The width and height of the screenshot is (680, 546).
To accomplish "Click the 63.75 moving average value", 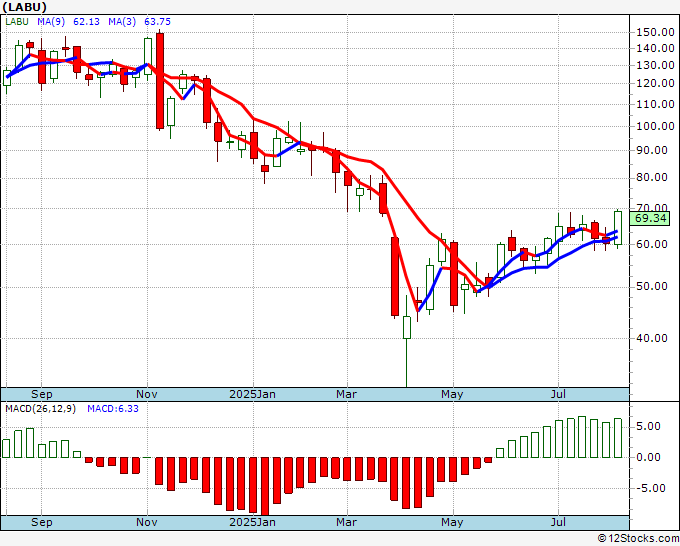I will click(x=157, y=22).
